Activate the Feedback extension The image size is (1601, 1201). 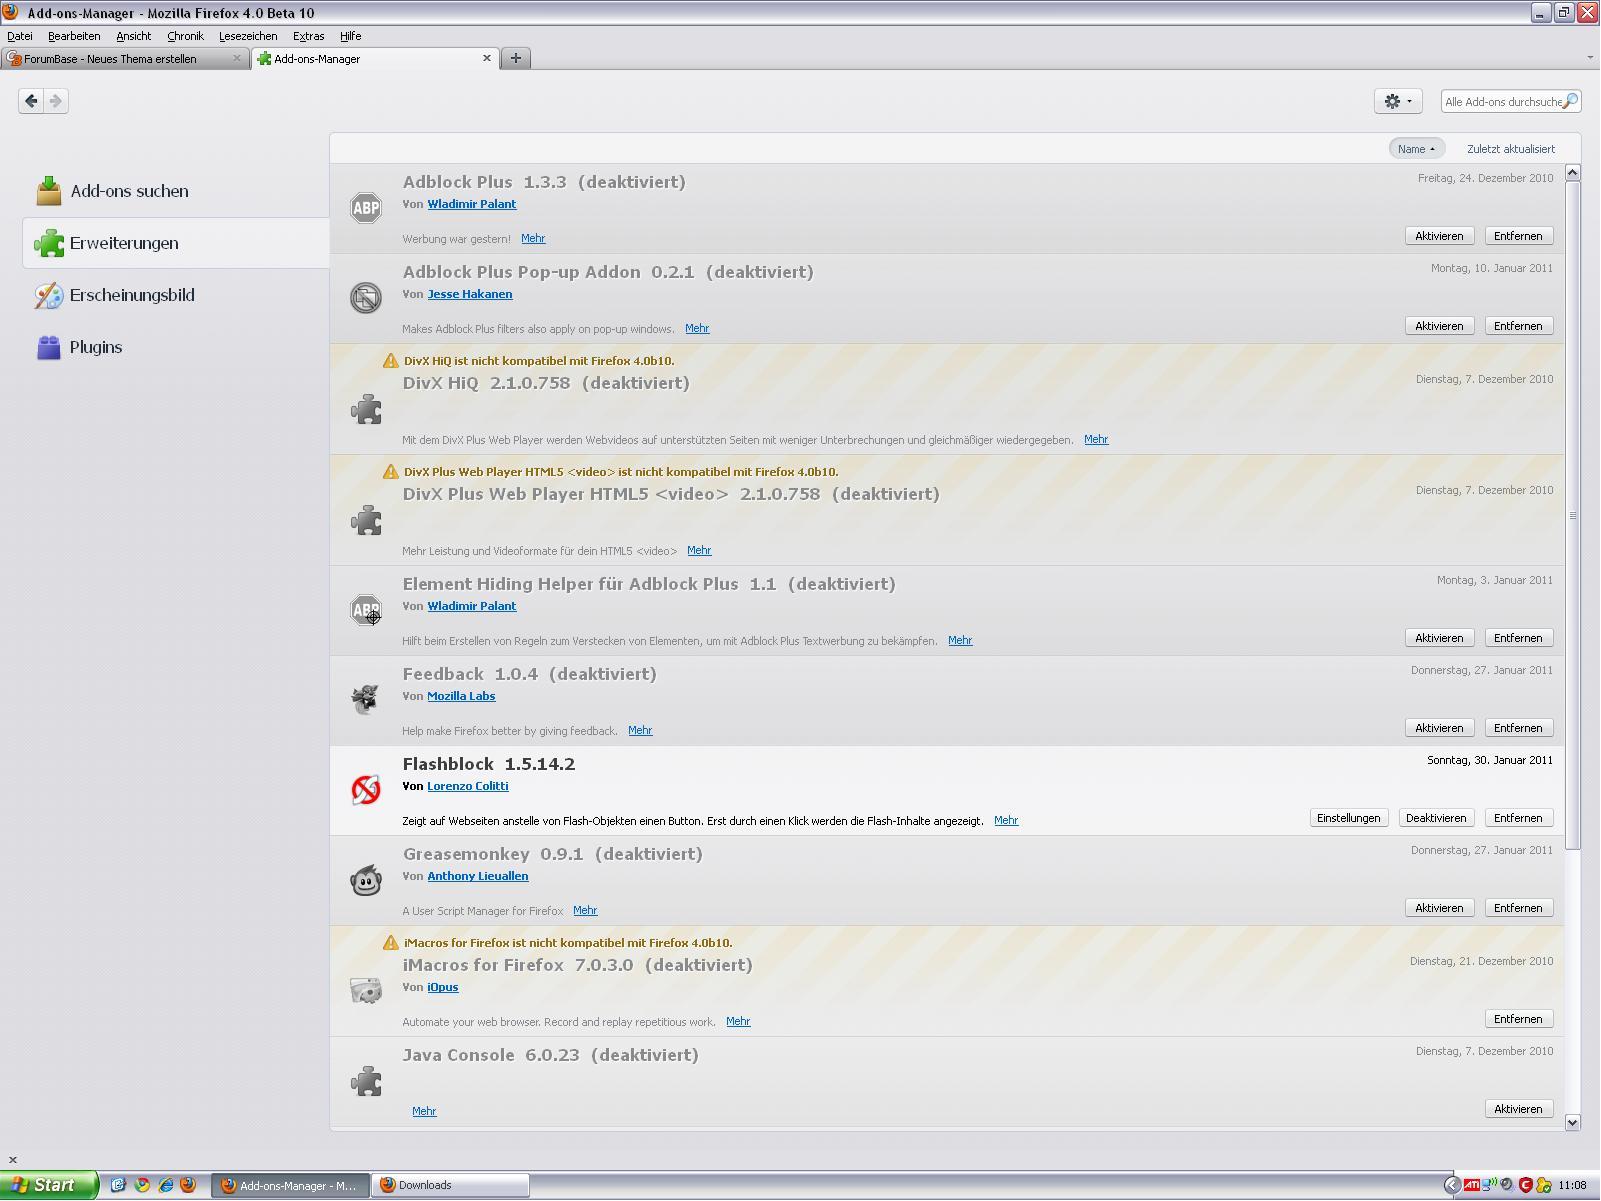coord(1439,728)
